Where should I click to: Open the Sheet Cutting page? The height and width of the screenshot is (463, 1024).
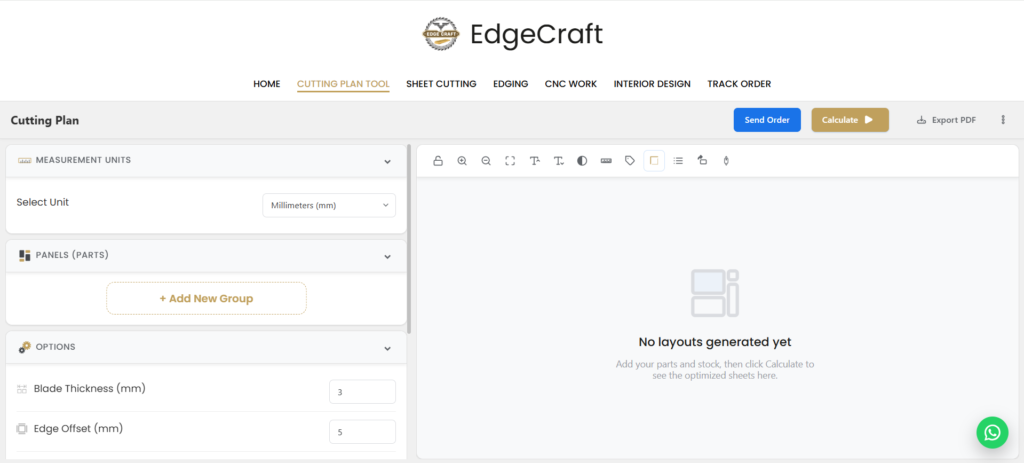441,84
